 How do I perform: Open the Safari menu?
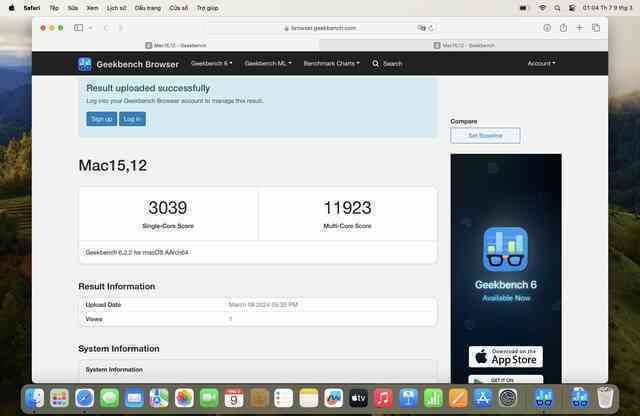[32, 8]
